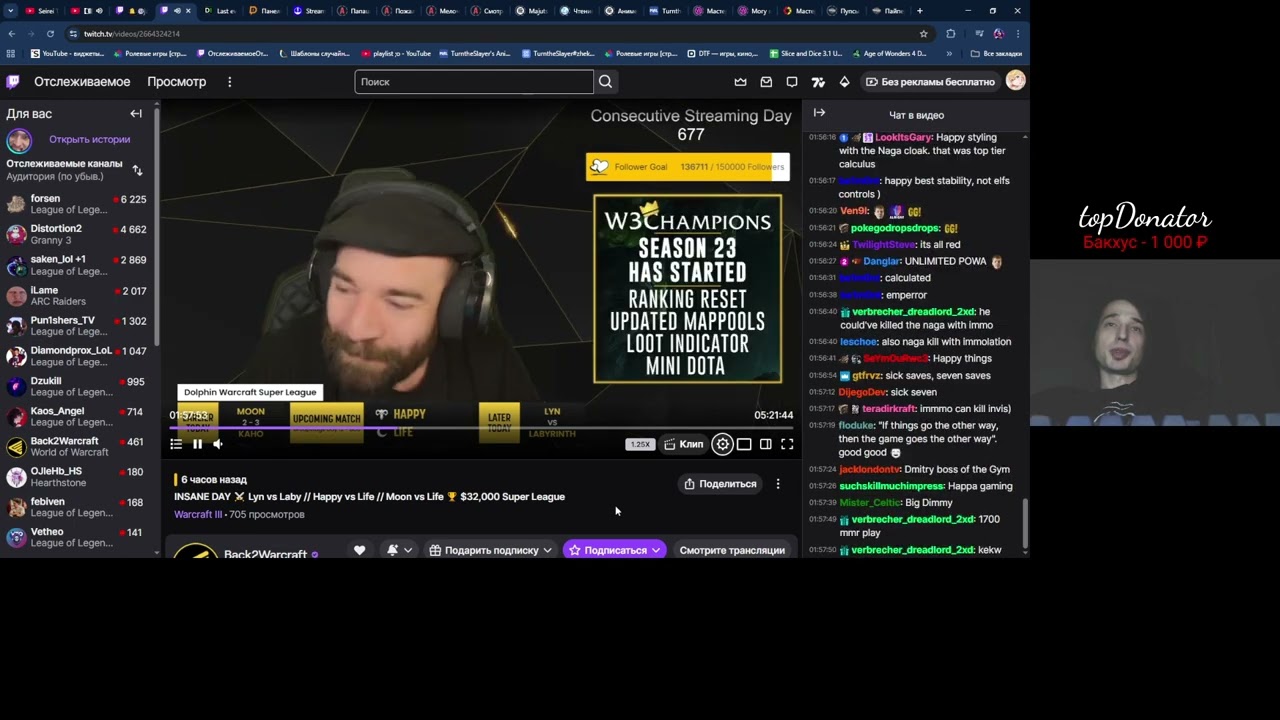Open the Hype Chat activity icon
Viewport: 1280px width, 720px height.
tap(818, 82)
